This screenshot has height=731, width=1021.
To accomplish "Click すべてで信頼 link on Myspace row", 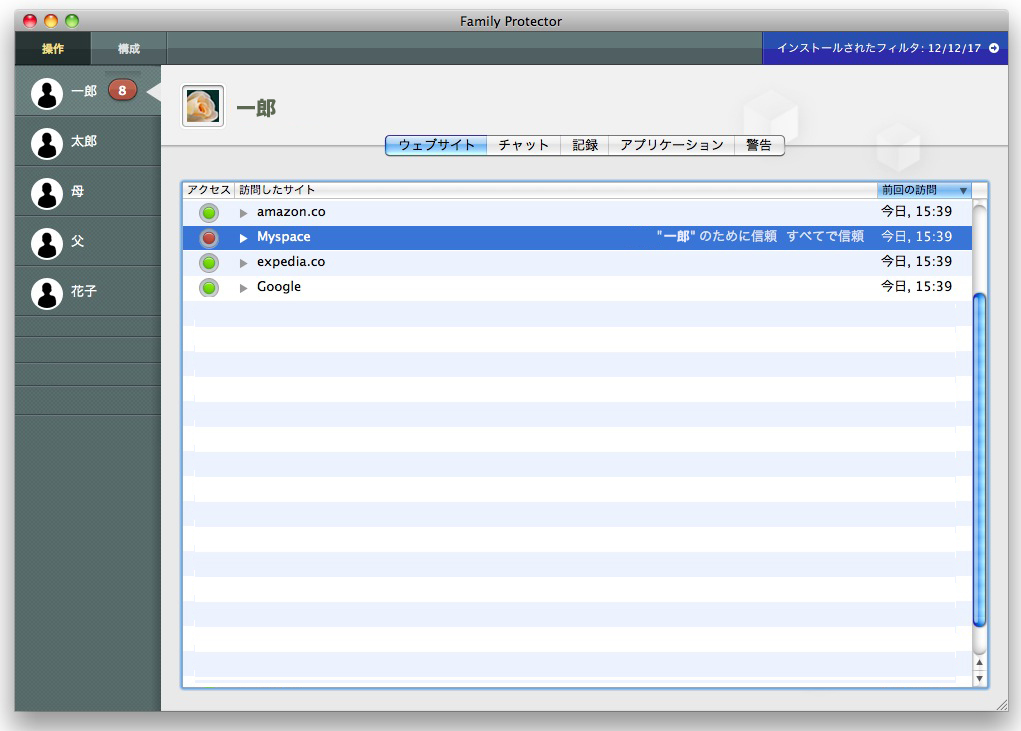I will (x=825, y=236).
